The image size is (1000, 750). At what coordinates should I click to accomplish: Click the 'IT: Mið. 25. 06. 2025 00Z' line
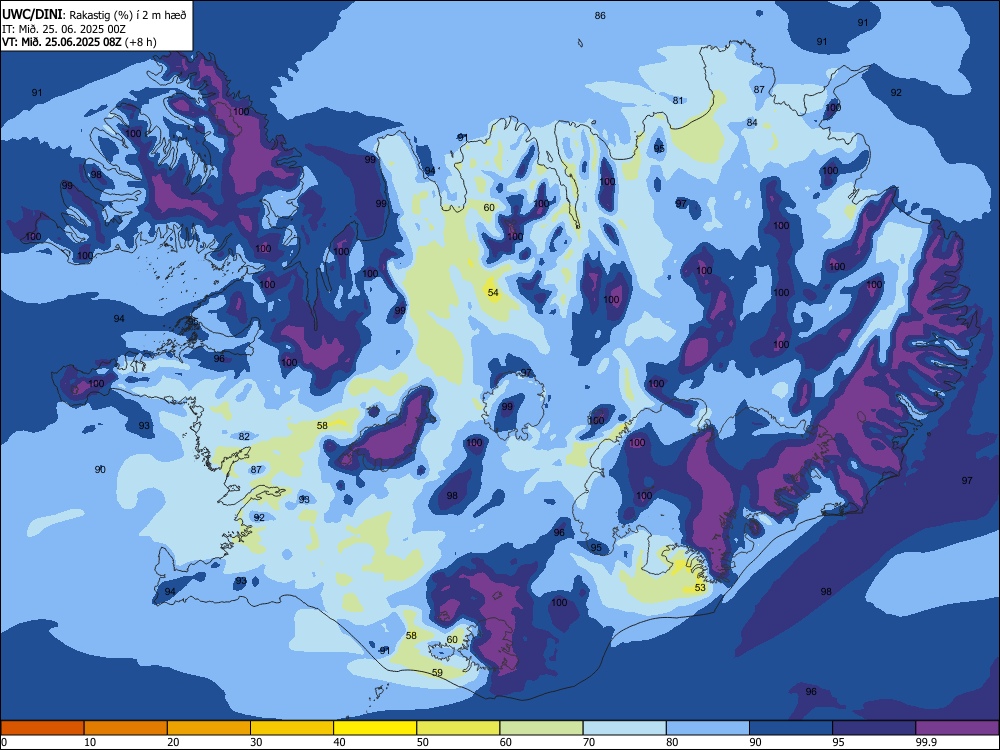[64, 29]
